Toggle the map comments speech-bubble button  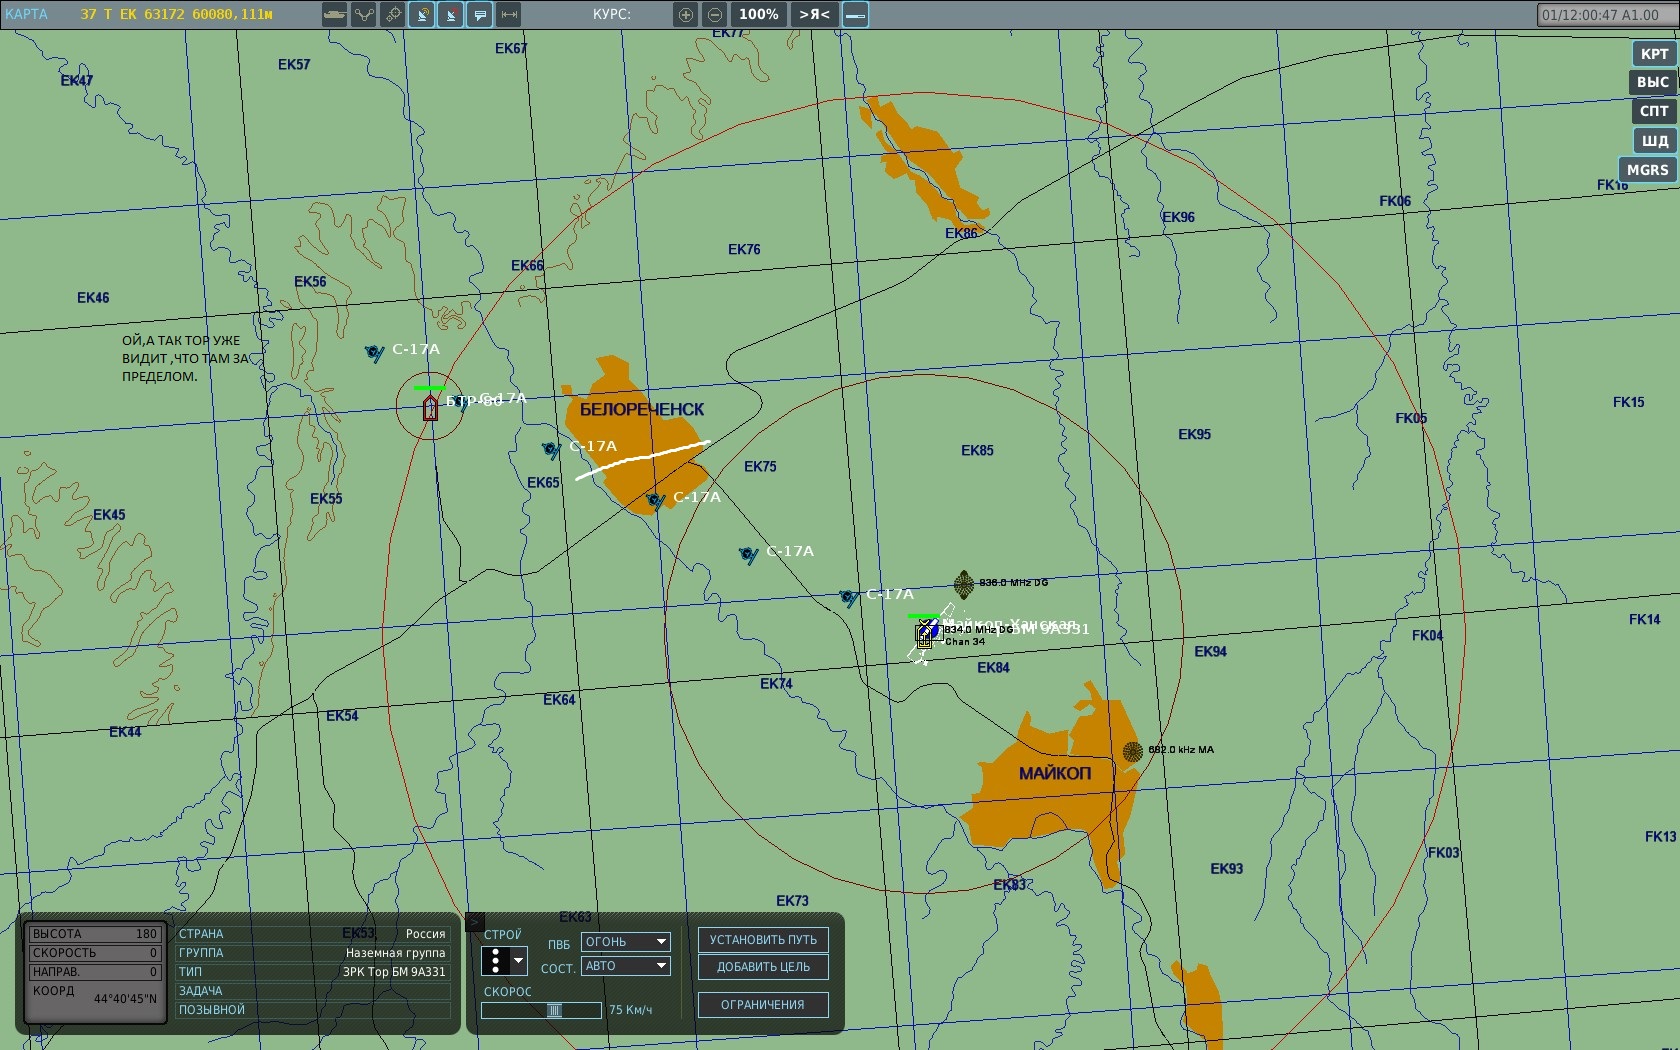tap(480, 15)
